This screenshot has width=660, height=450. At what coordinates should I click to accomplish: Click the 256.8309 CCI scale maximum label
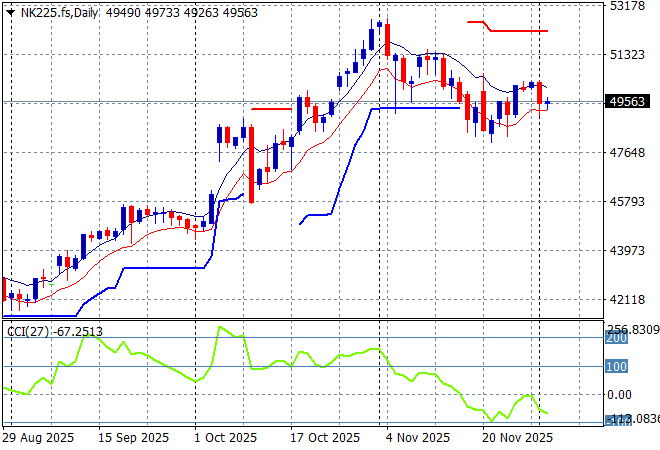[x=632, y=329]
